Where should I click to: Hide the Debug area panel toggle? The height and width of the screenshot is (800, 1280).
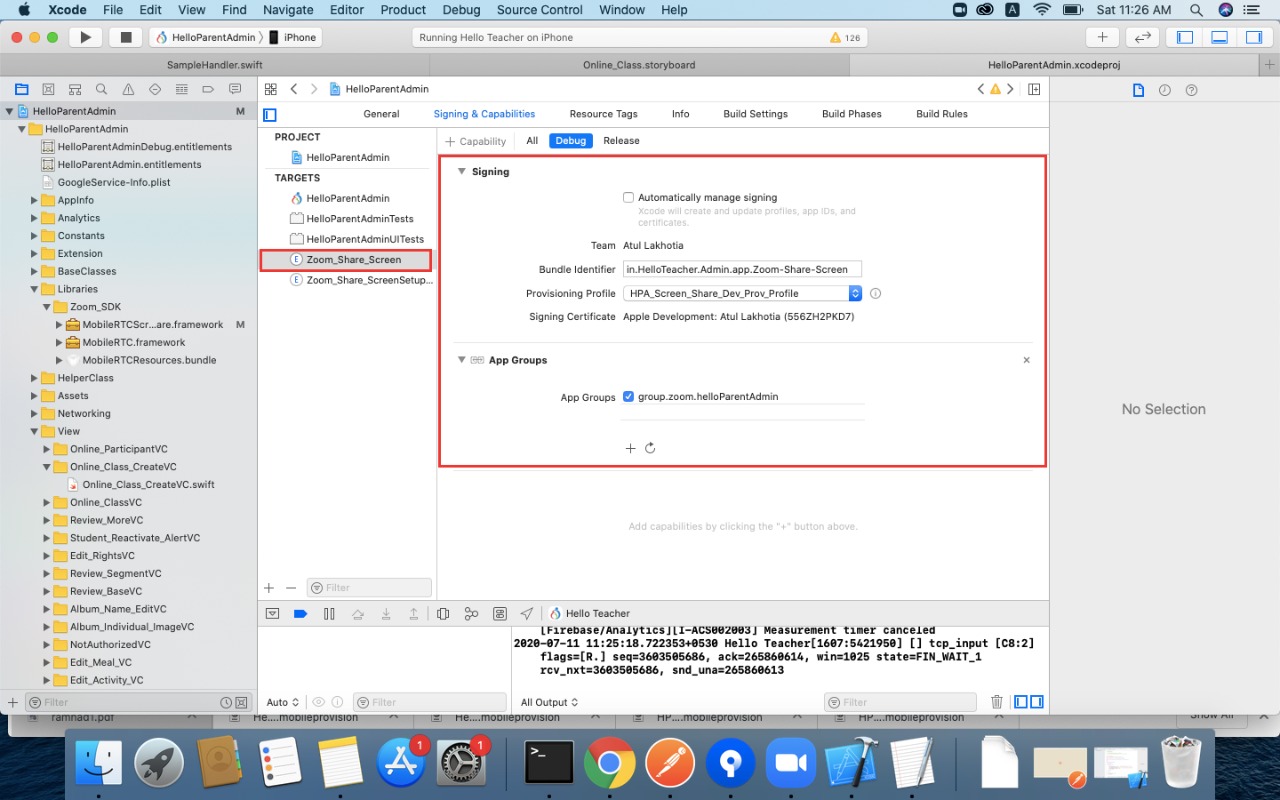(1219, 37)
